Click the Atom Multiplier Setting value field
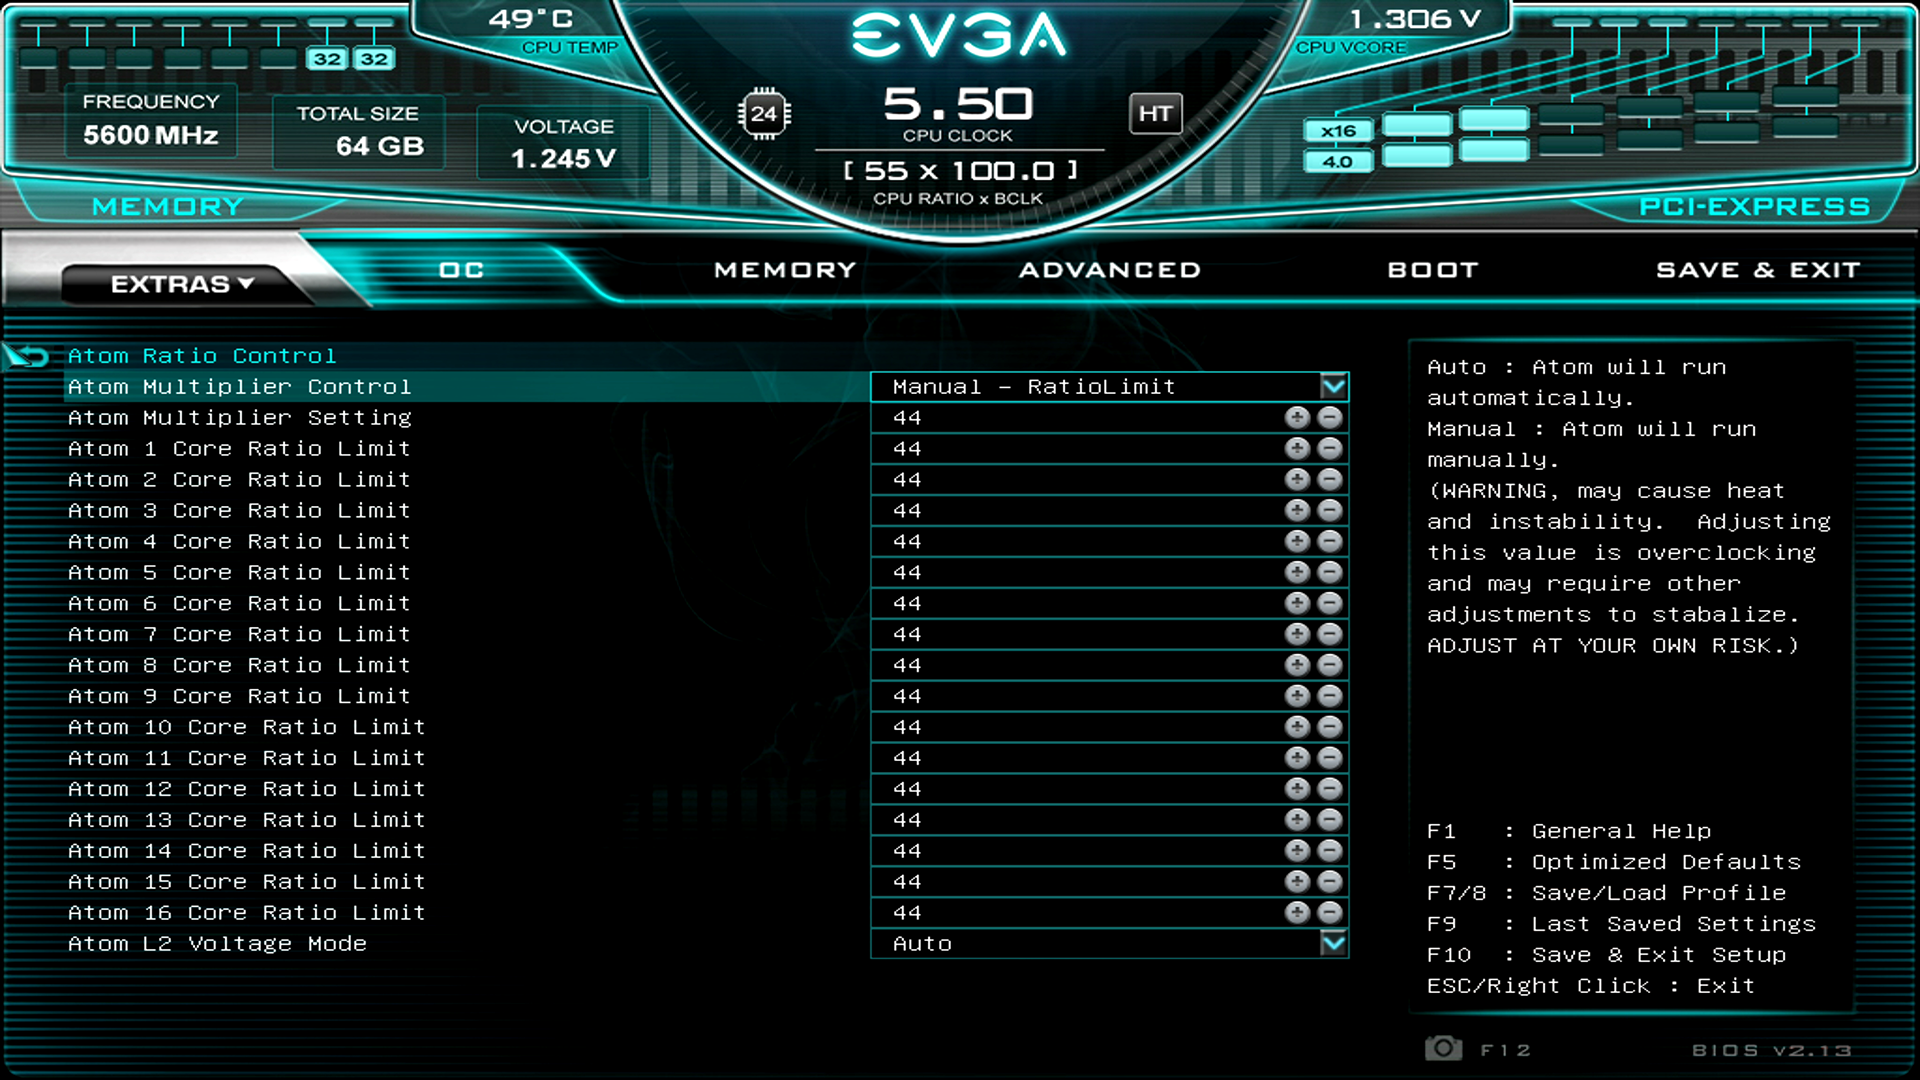Image resolution: width=1920 pixels, height=1080 pixels. [x=1110, y=418]
